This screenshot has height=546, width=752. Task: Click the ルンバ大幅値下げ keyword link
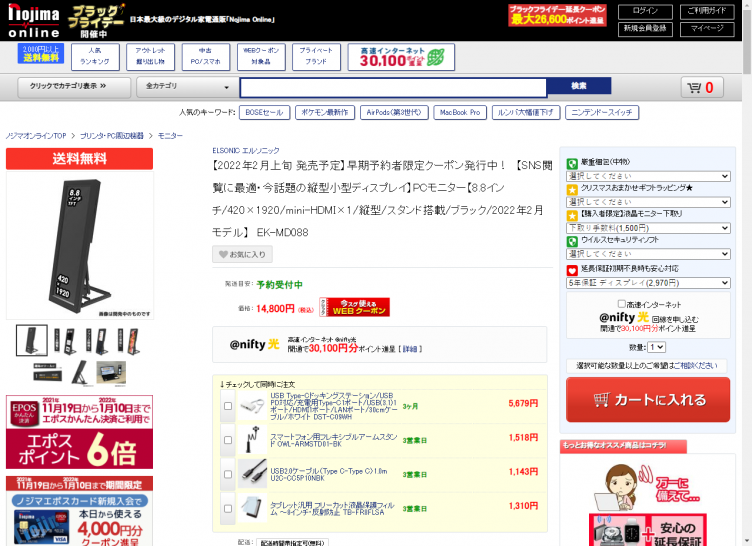coord(526,113)
